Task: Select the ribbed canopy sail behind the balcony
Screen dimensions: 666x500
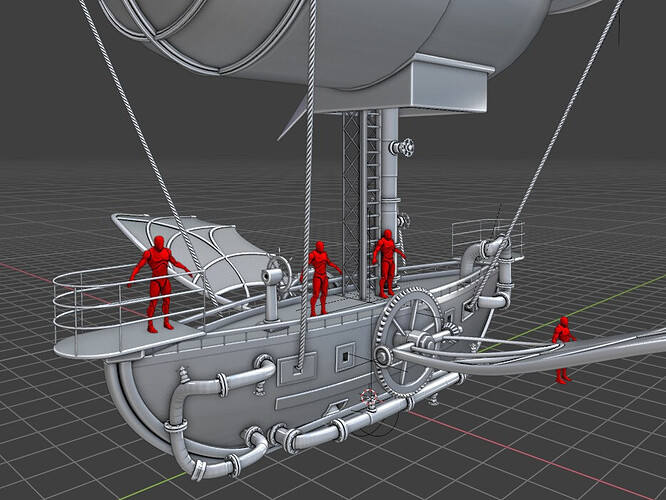Action: point(195,251)
